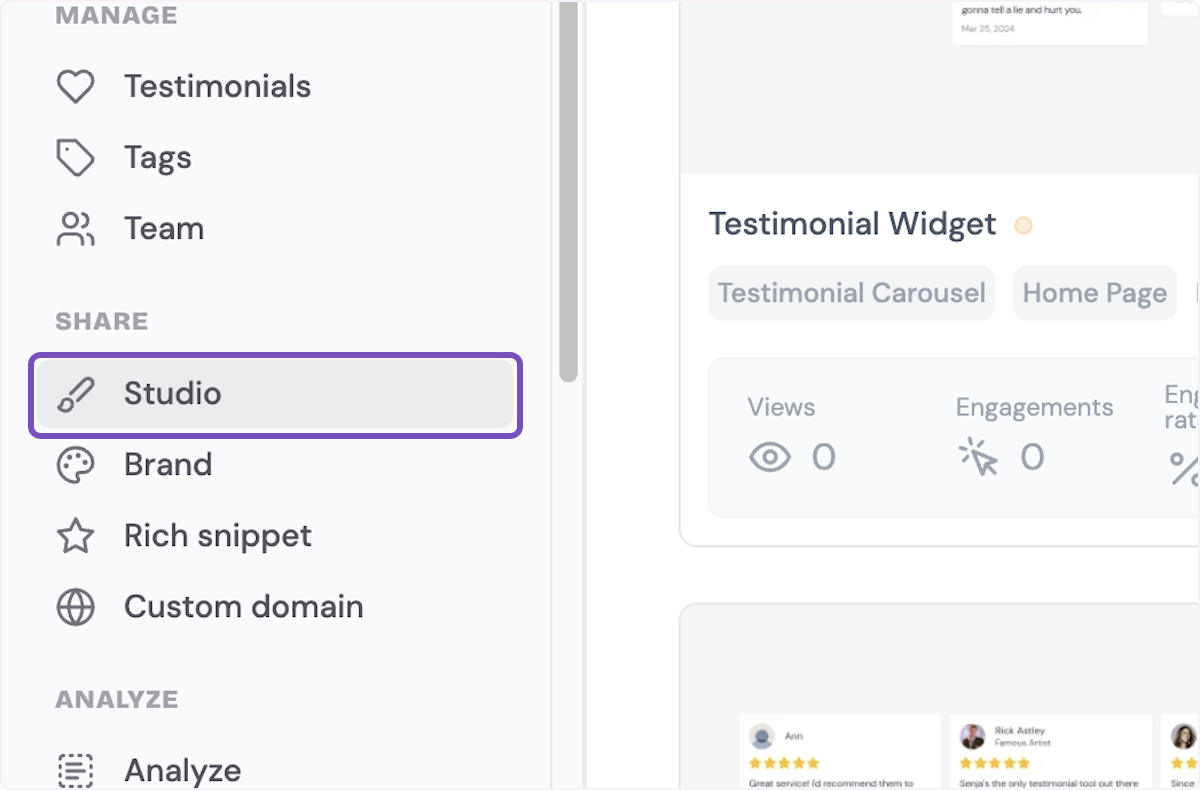The width and height of the screenshot is (1200, 790).
Task: Open Ann's testimonial card in the preview
Action: 840,752
